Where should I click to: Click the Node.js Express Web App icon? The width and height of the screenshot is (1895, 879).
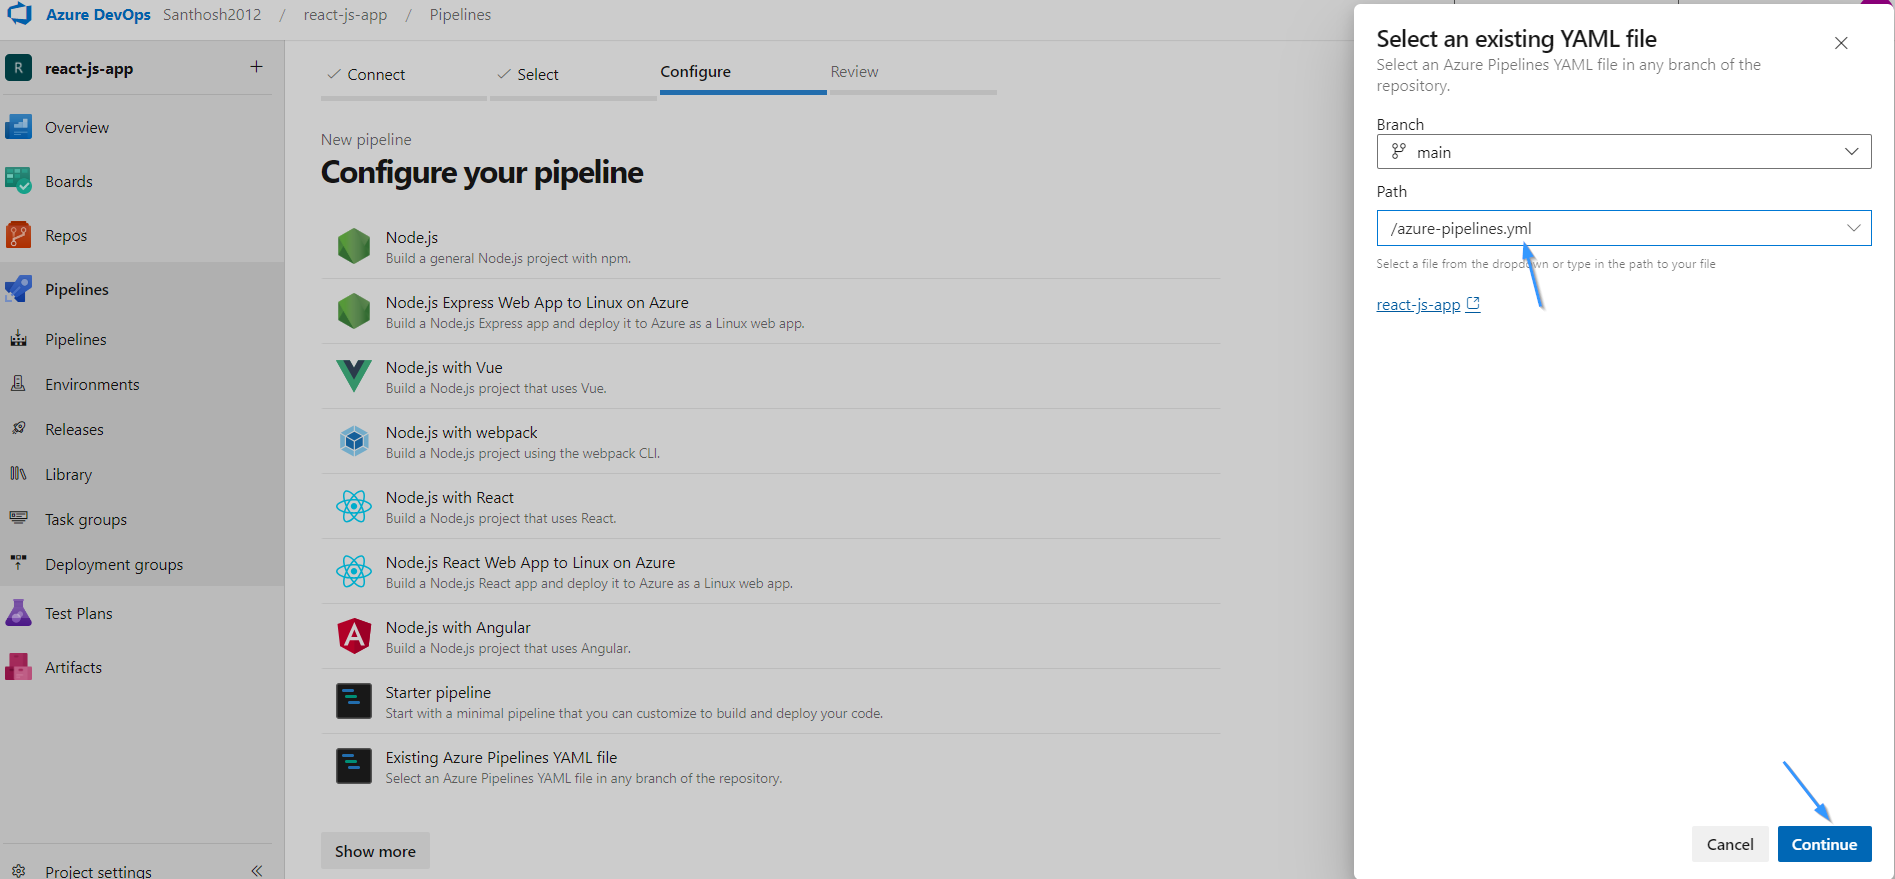pyautogui.click(x=354, y=311)
